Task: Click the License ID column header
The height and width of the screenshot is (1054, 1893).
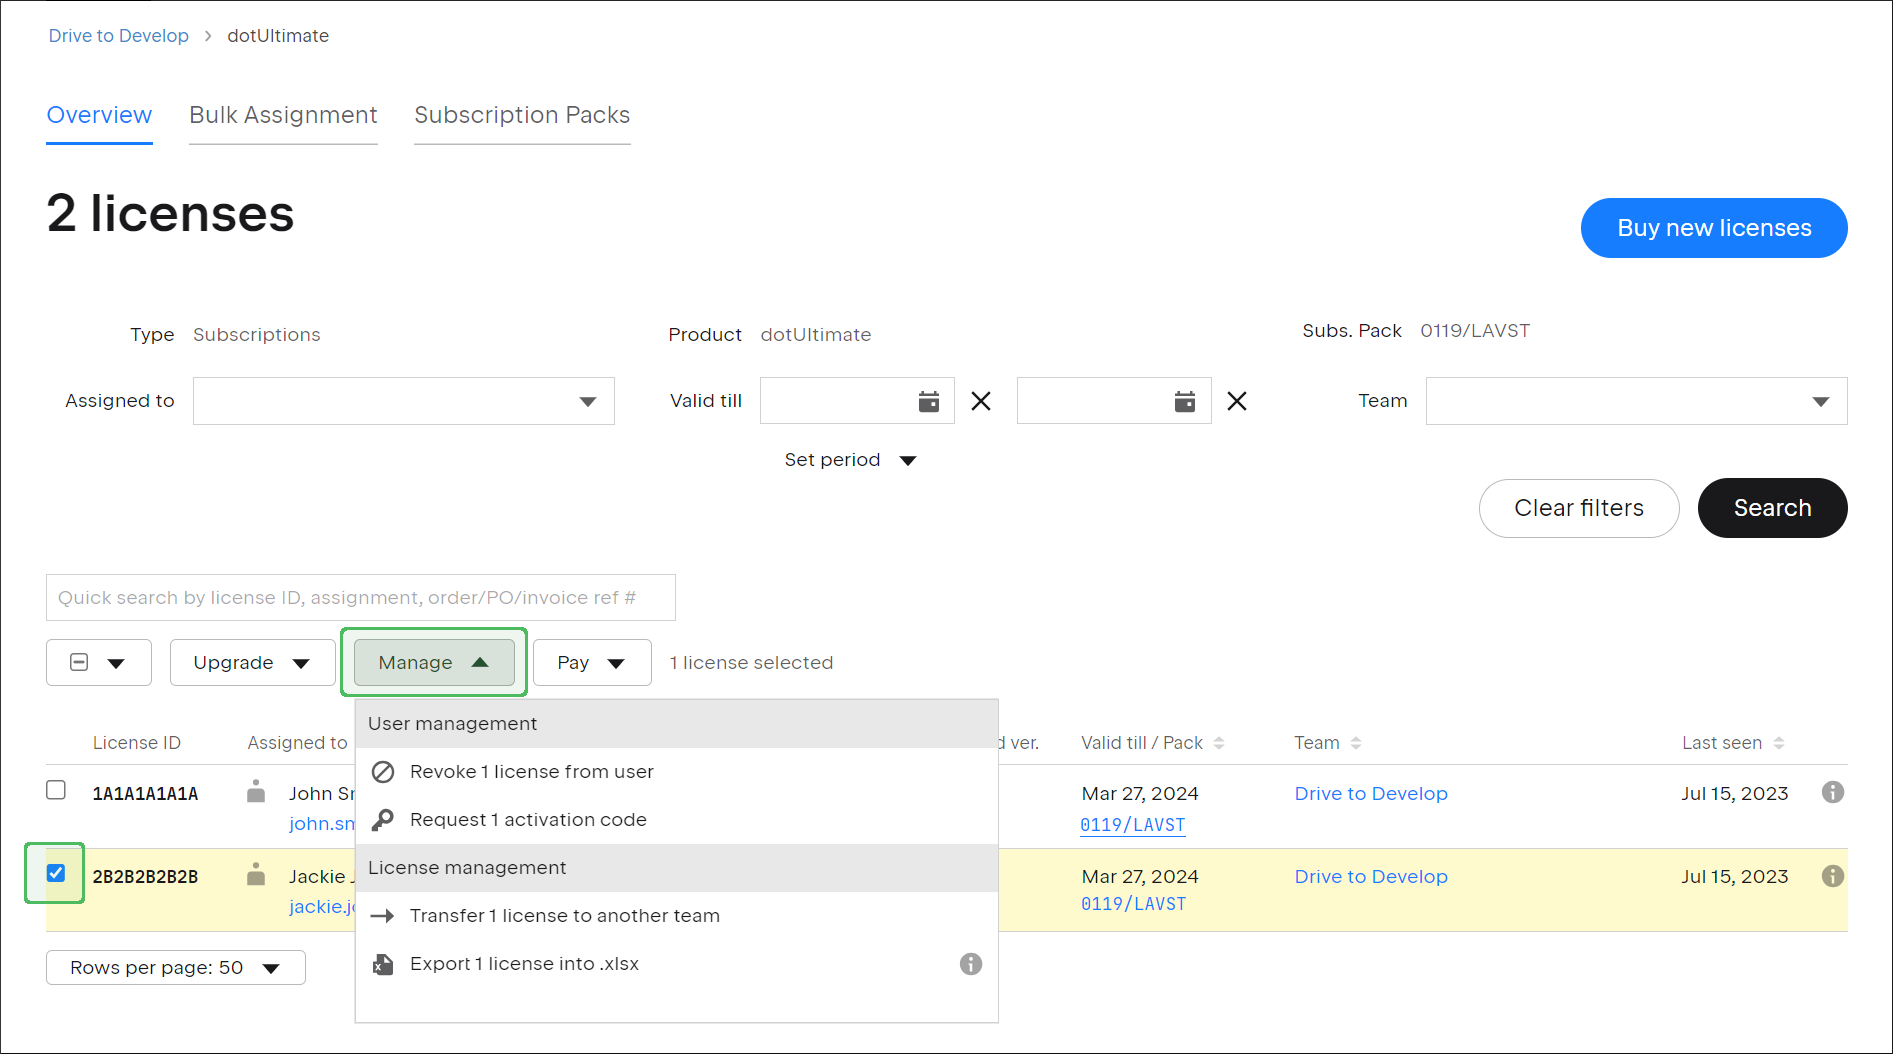Action: coord(137,743)
